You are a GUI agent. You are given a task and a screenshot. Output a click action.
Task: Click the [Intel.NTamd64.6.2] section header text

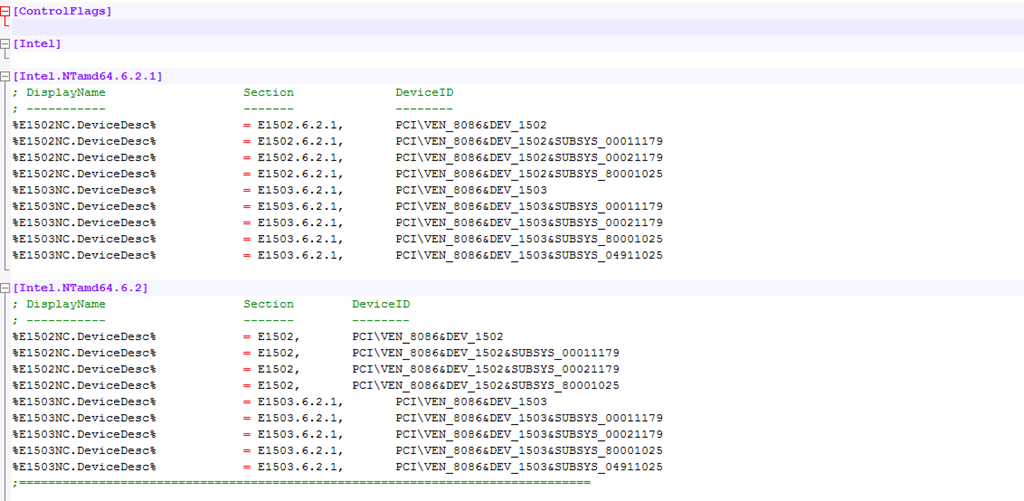pos(80,288)
